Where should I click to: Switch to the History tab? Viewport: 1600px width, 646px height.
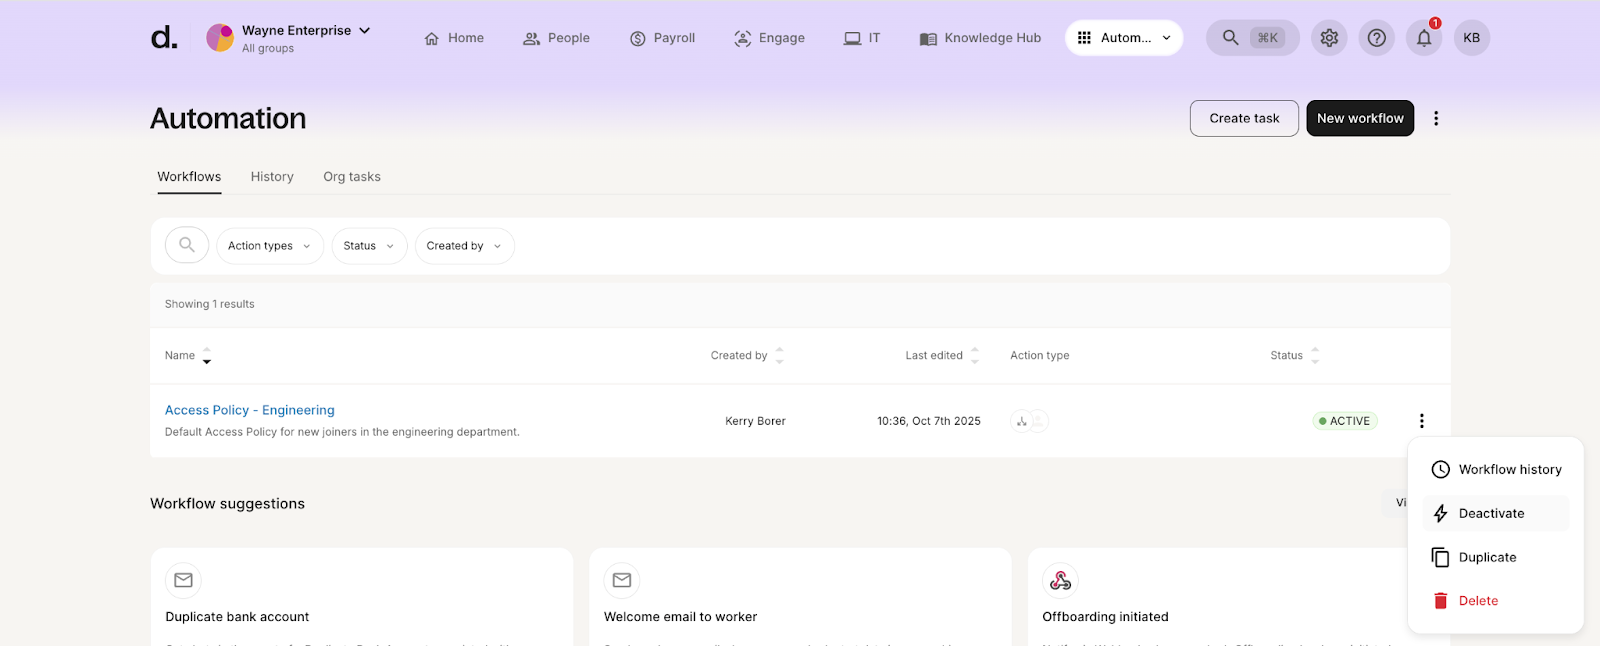[272, 177]
